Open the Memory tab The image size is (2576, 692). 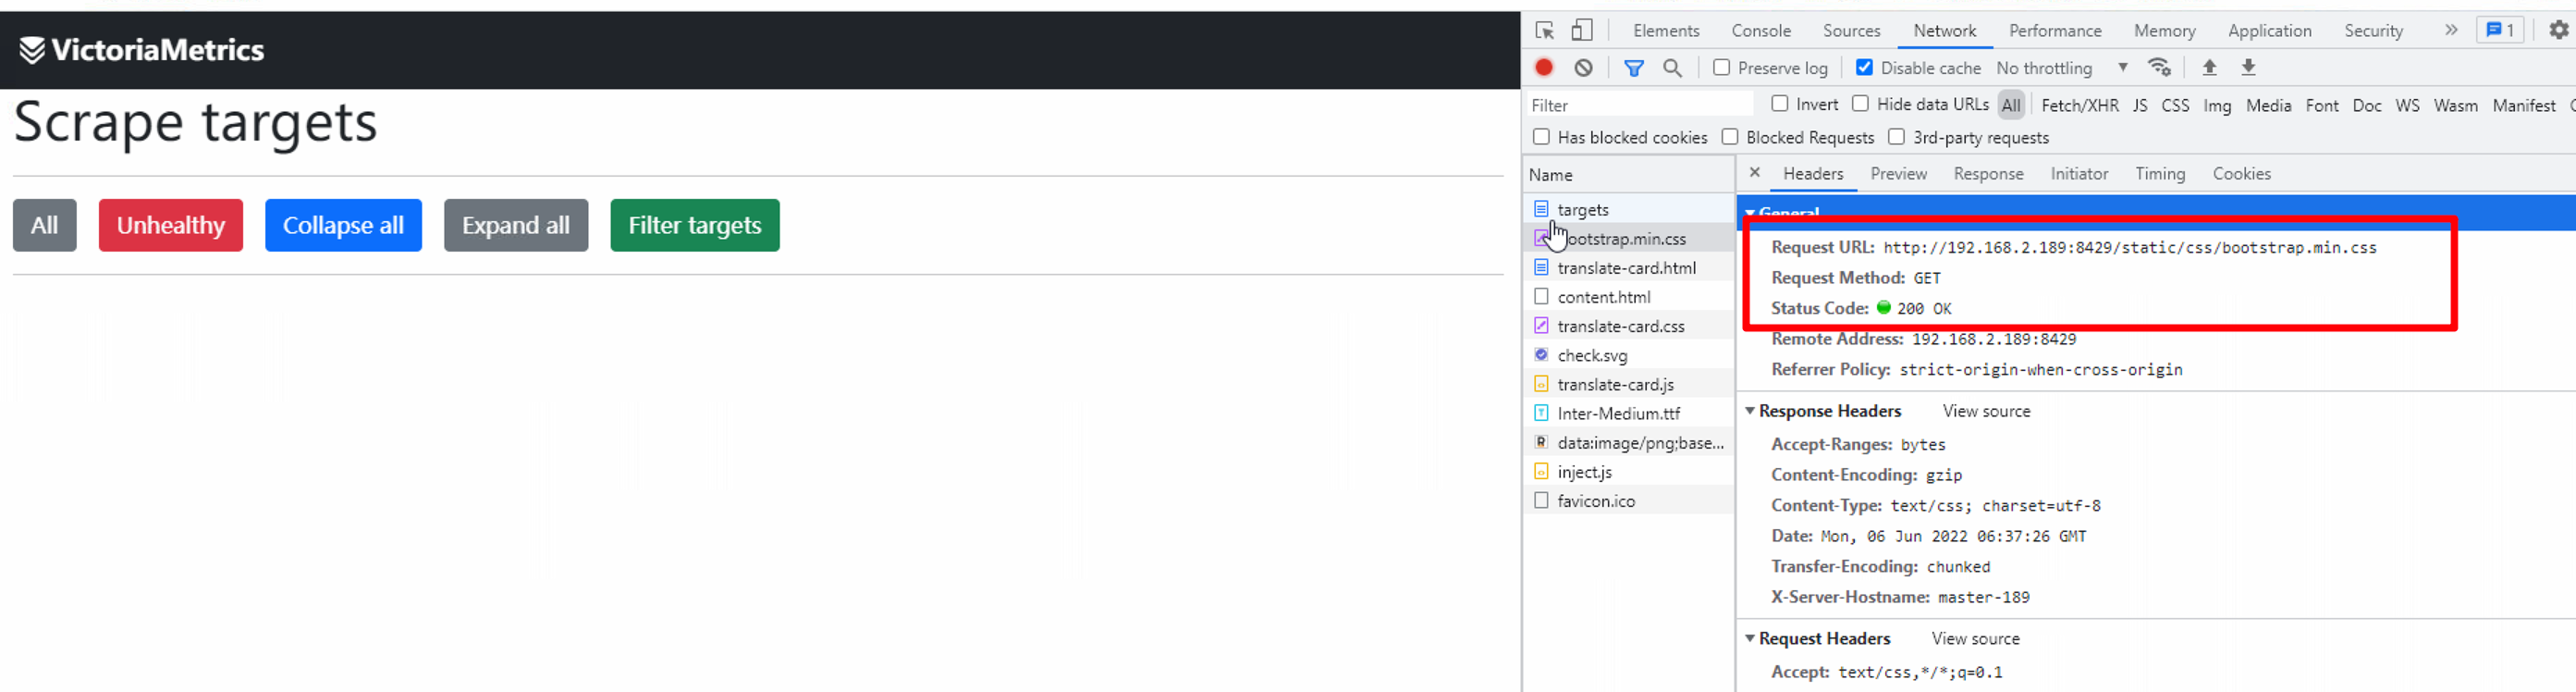[x=2164, y=30]
